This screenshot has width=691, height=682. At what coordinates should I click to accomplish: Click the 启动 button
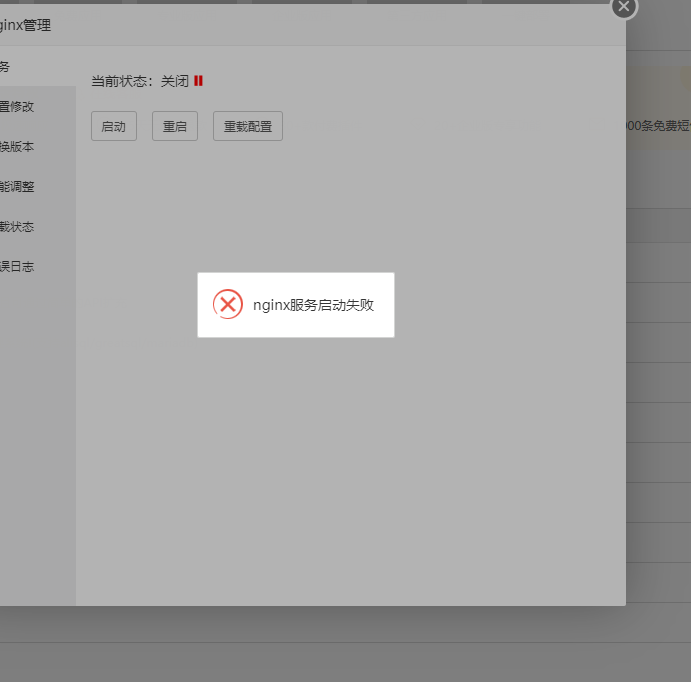click(114, 126)
